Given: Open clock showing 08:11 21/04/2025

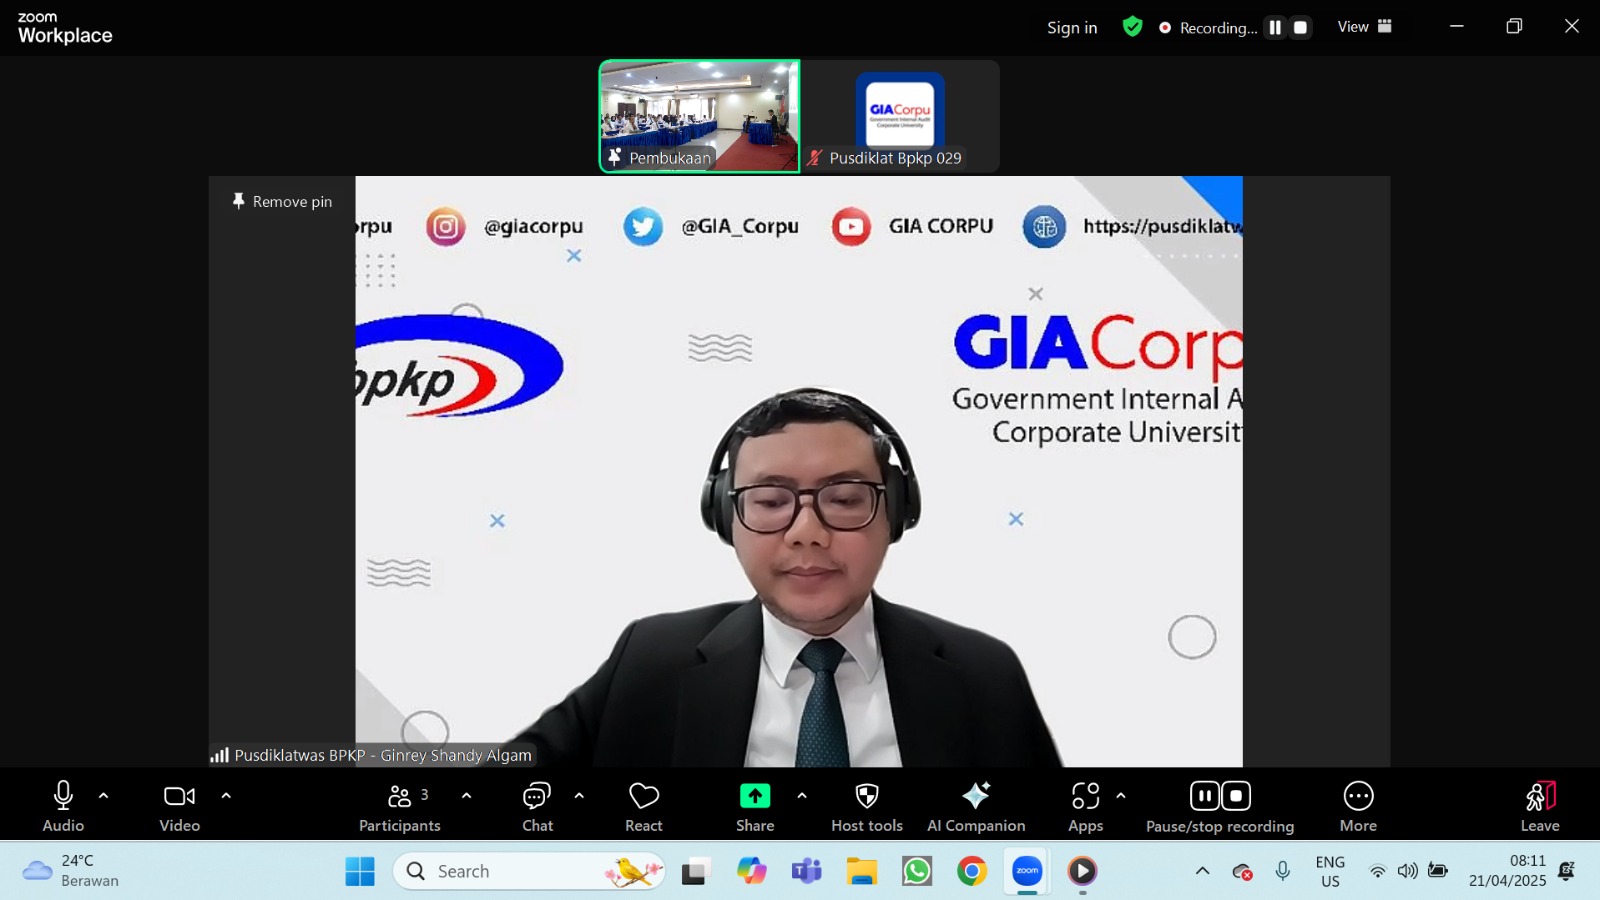Looking at the screenshot, I should (1507, 871).
